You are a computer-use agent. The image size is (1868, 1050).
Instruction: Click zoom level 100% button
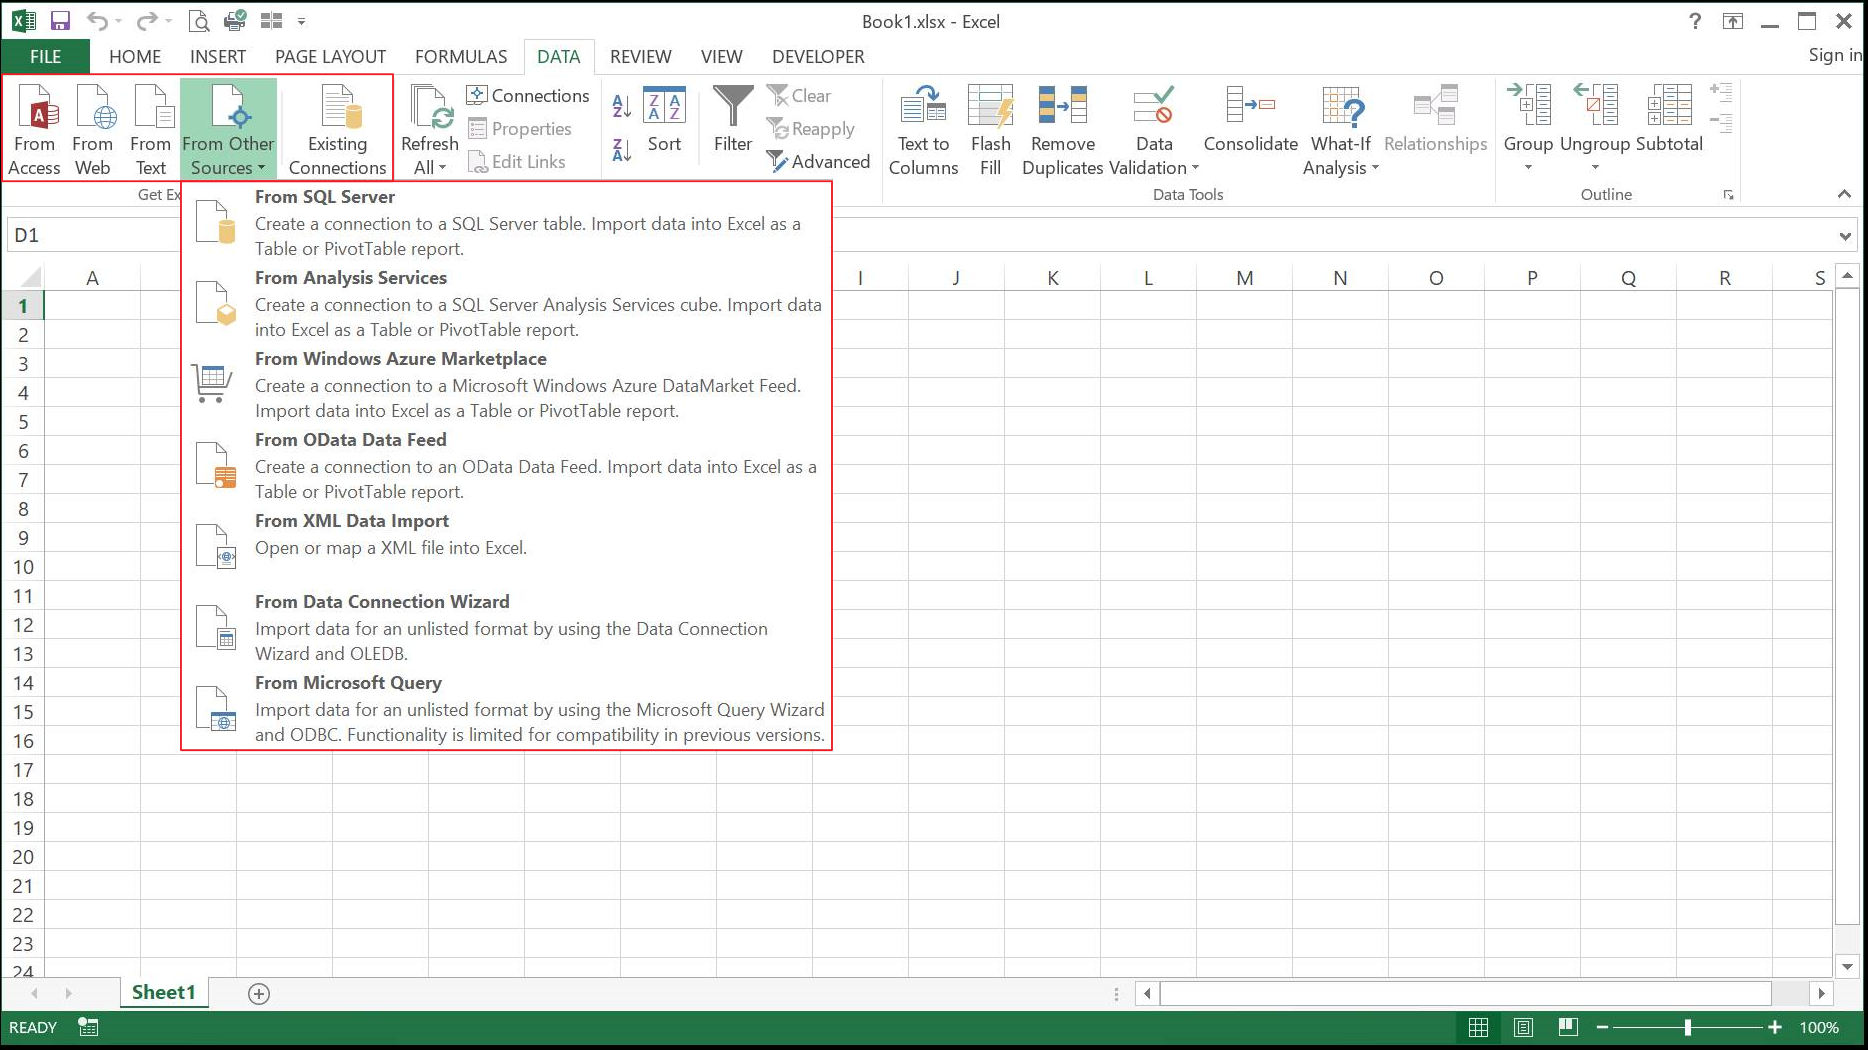1819,1027
